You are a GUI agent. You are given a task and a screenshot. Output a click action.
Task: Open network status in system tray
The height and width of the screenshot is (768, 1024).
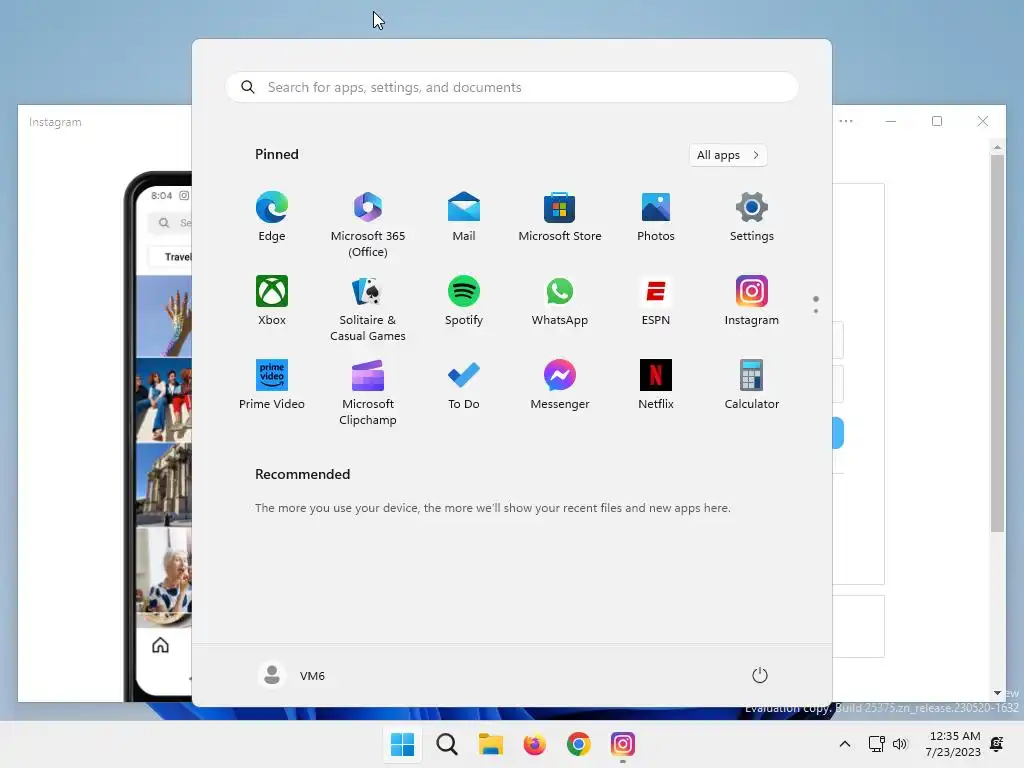tap(876, 744)
